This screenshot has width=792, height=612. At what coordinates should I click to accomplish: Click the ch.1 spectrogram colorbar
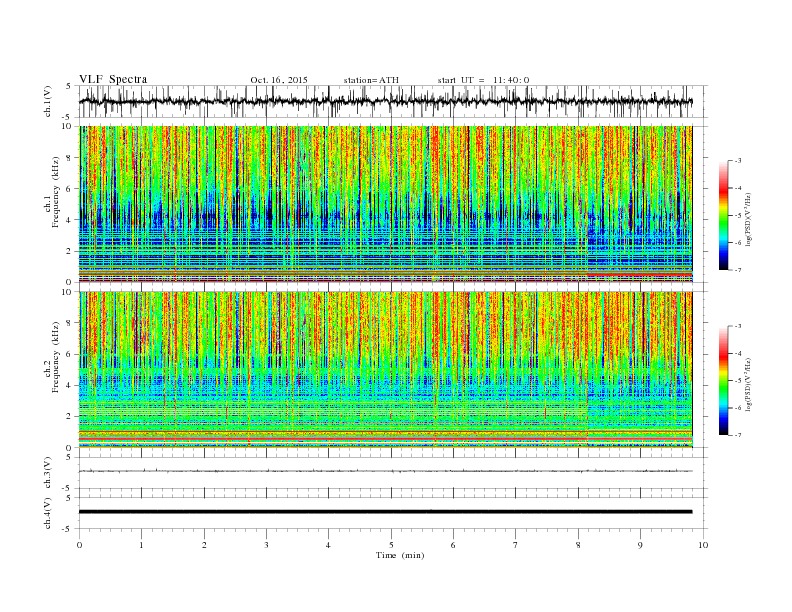click(x=723, y=216)
